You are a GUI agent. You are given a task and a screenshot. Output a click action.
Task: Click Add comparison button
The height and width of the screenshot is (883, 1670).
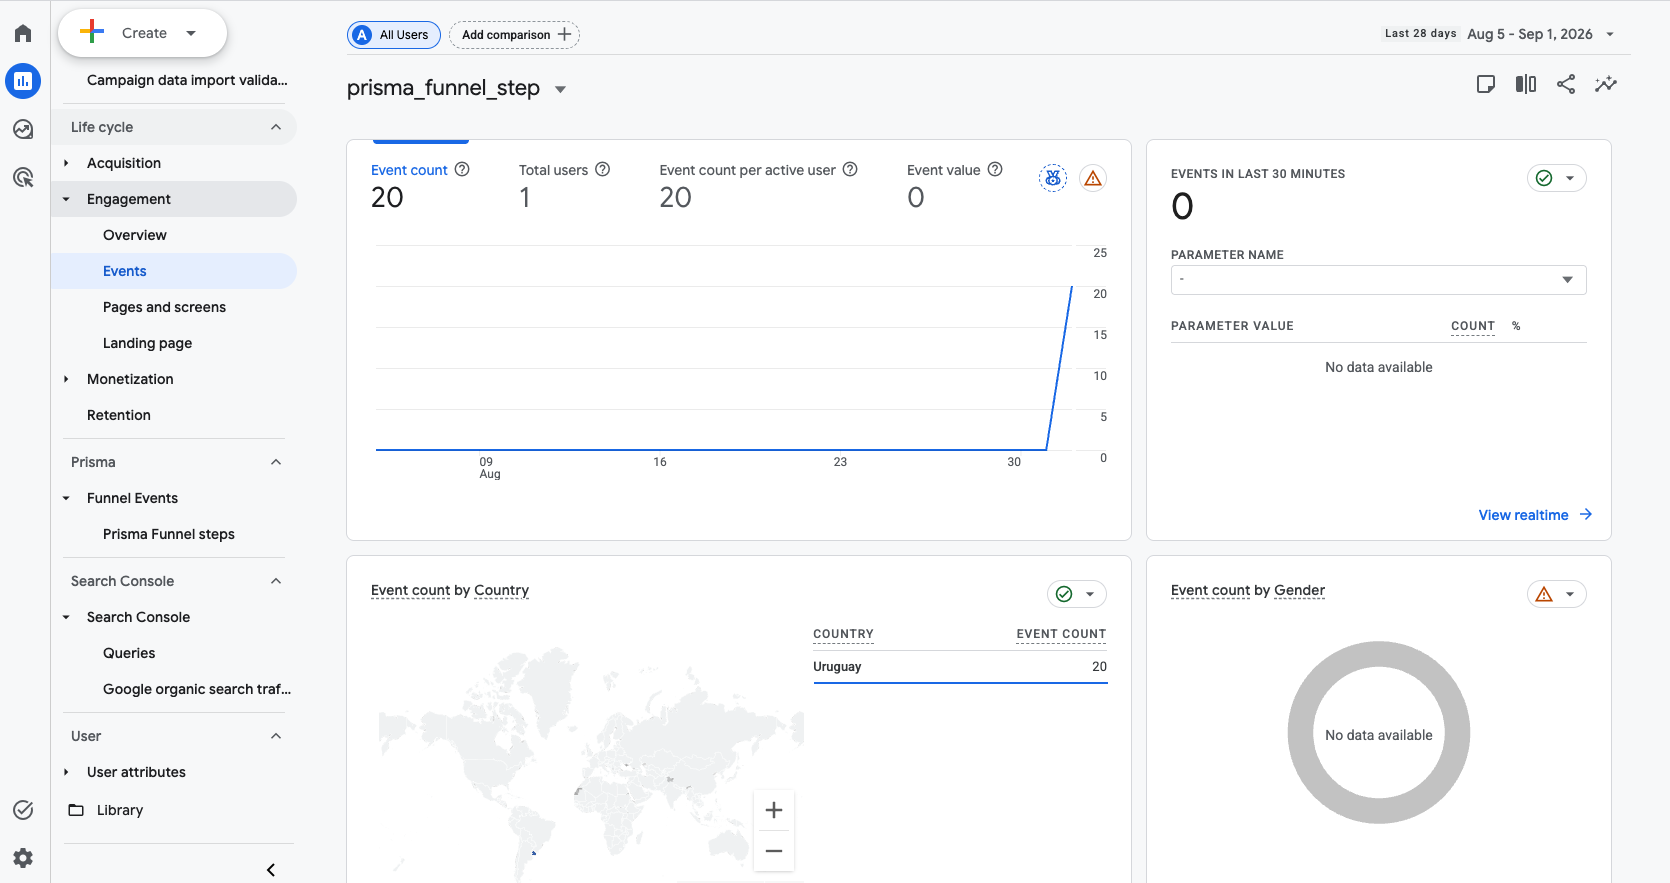pyautogui.click(x=515, y=34)
